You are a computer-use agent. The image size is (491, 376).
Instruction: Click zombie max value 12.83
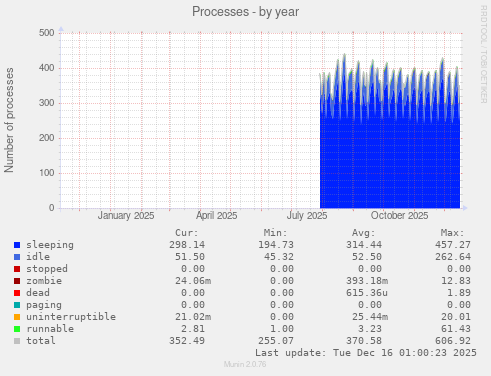point(456,281)
